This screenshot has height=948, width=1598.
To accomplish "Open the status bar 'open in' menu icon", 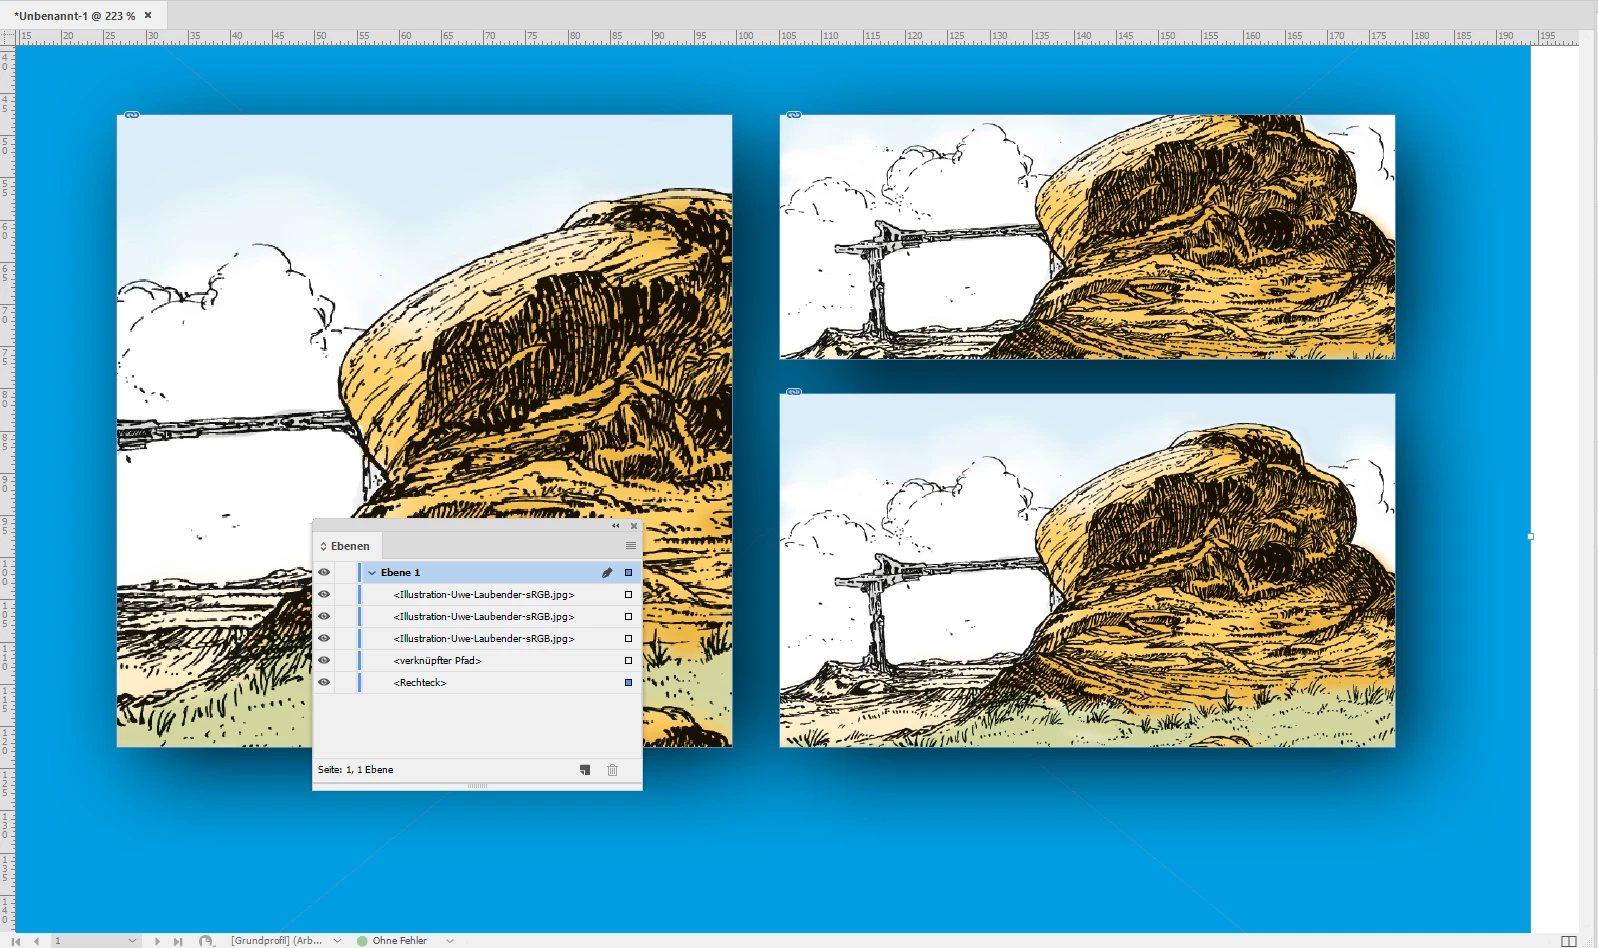I will tap(206, 941).
